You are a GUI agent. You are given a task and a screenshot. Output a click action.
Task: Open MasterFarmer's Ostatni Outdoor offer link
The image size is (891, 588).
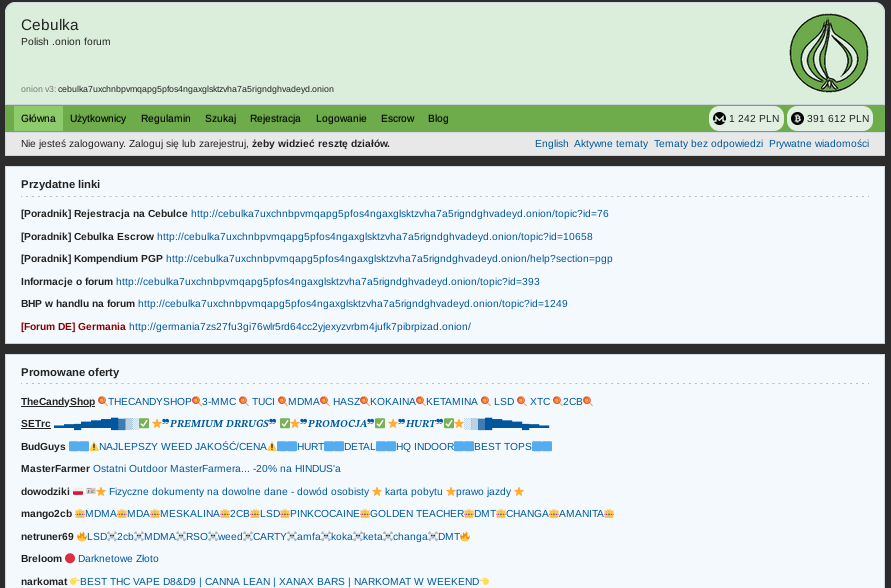click(x=216, y=469)
